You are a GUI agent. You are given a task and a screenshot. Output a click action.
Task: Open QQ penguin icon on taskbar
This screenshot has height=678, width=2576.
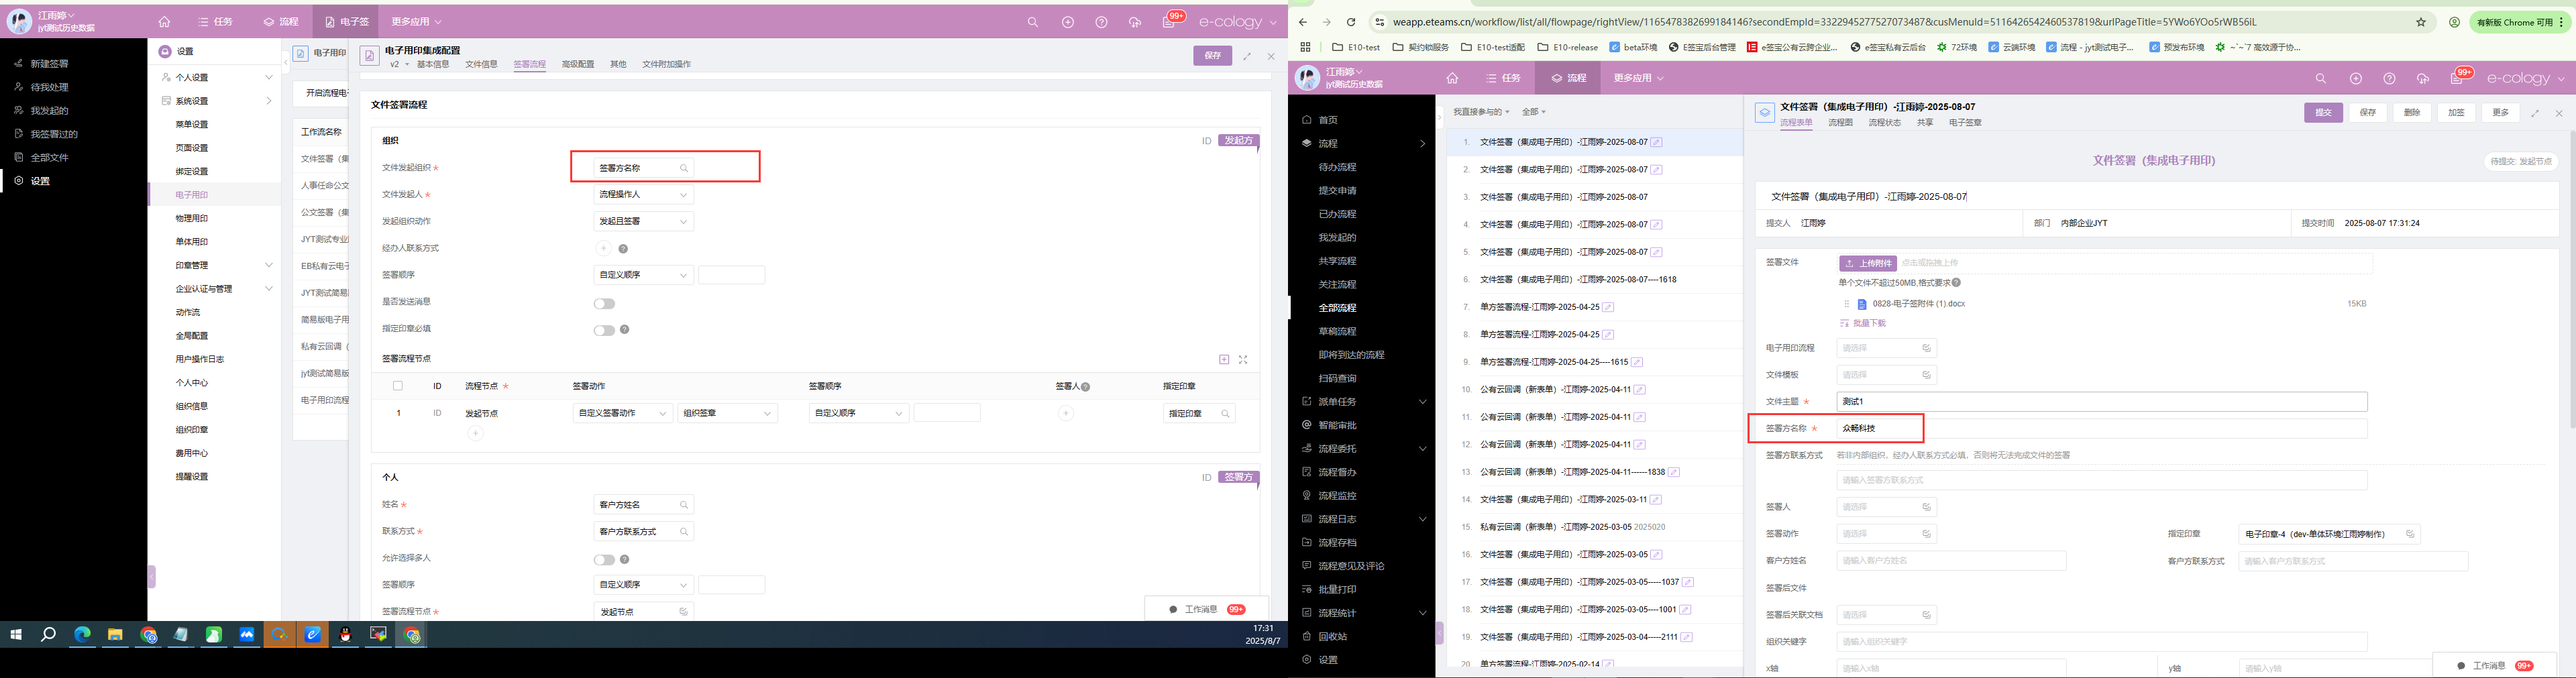tap(345, 634)
